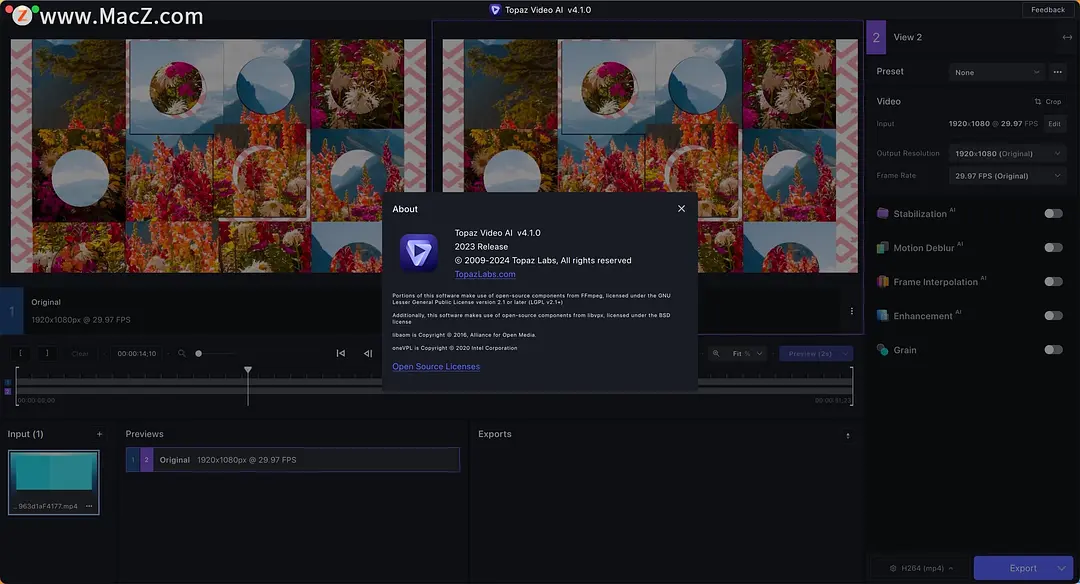
Task: Select the 963d1aF4177.mp4 input thumbnail
Action: (x=54, y=482)
